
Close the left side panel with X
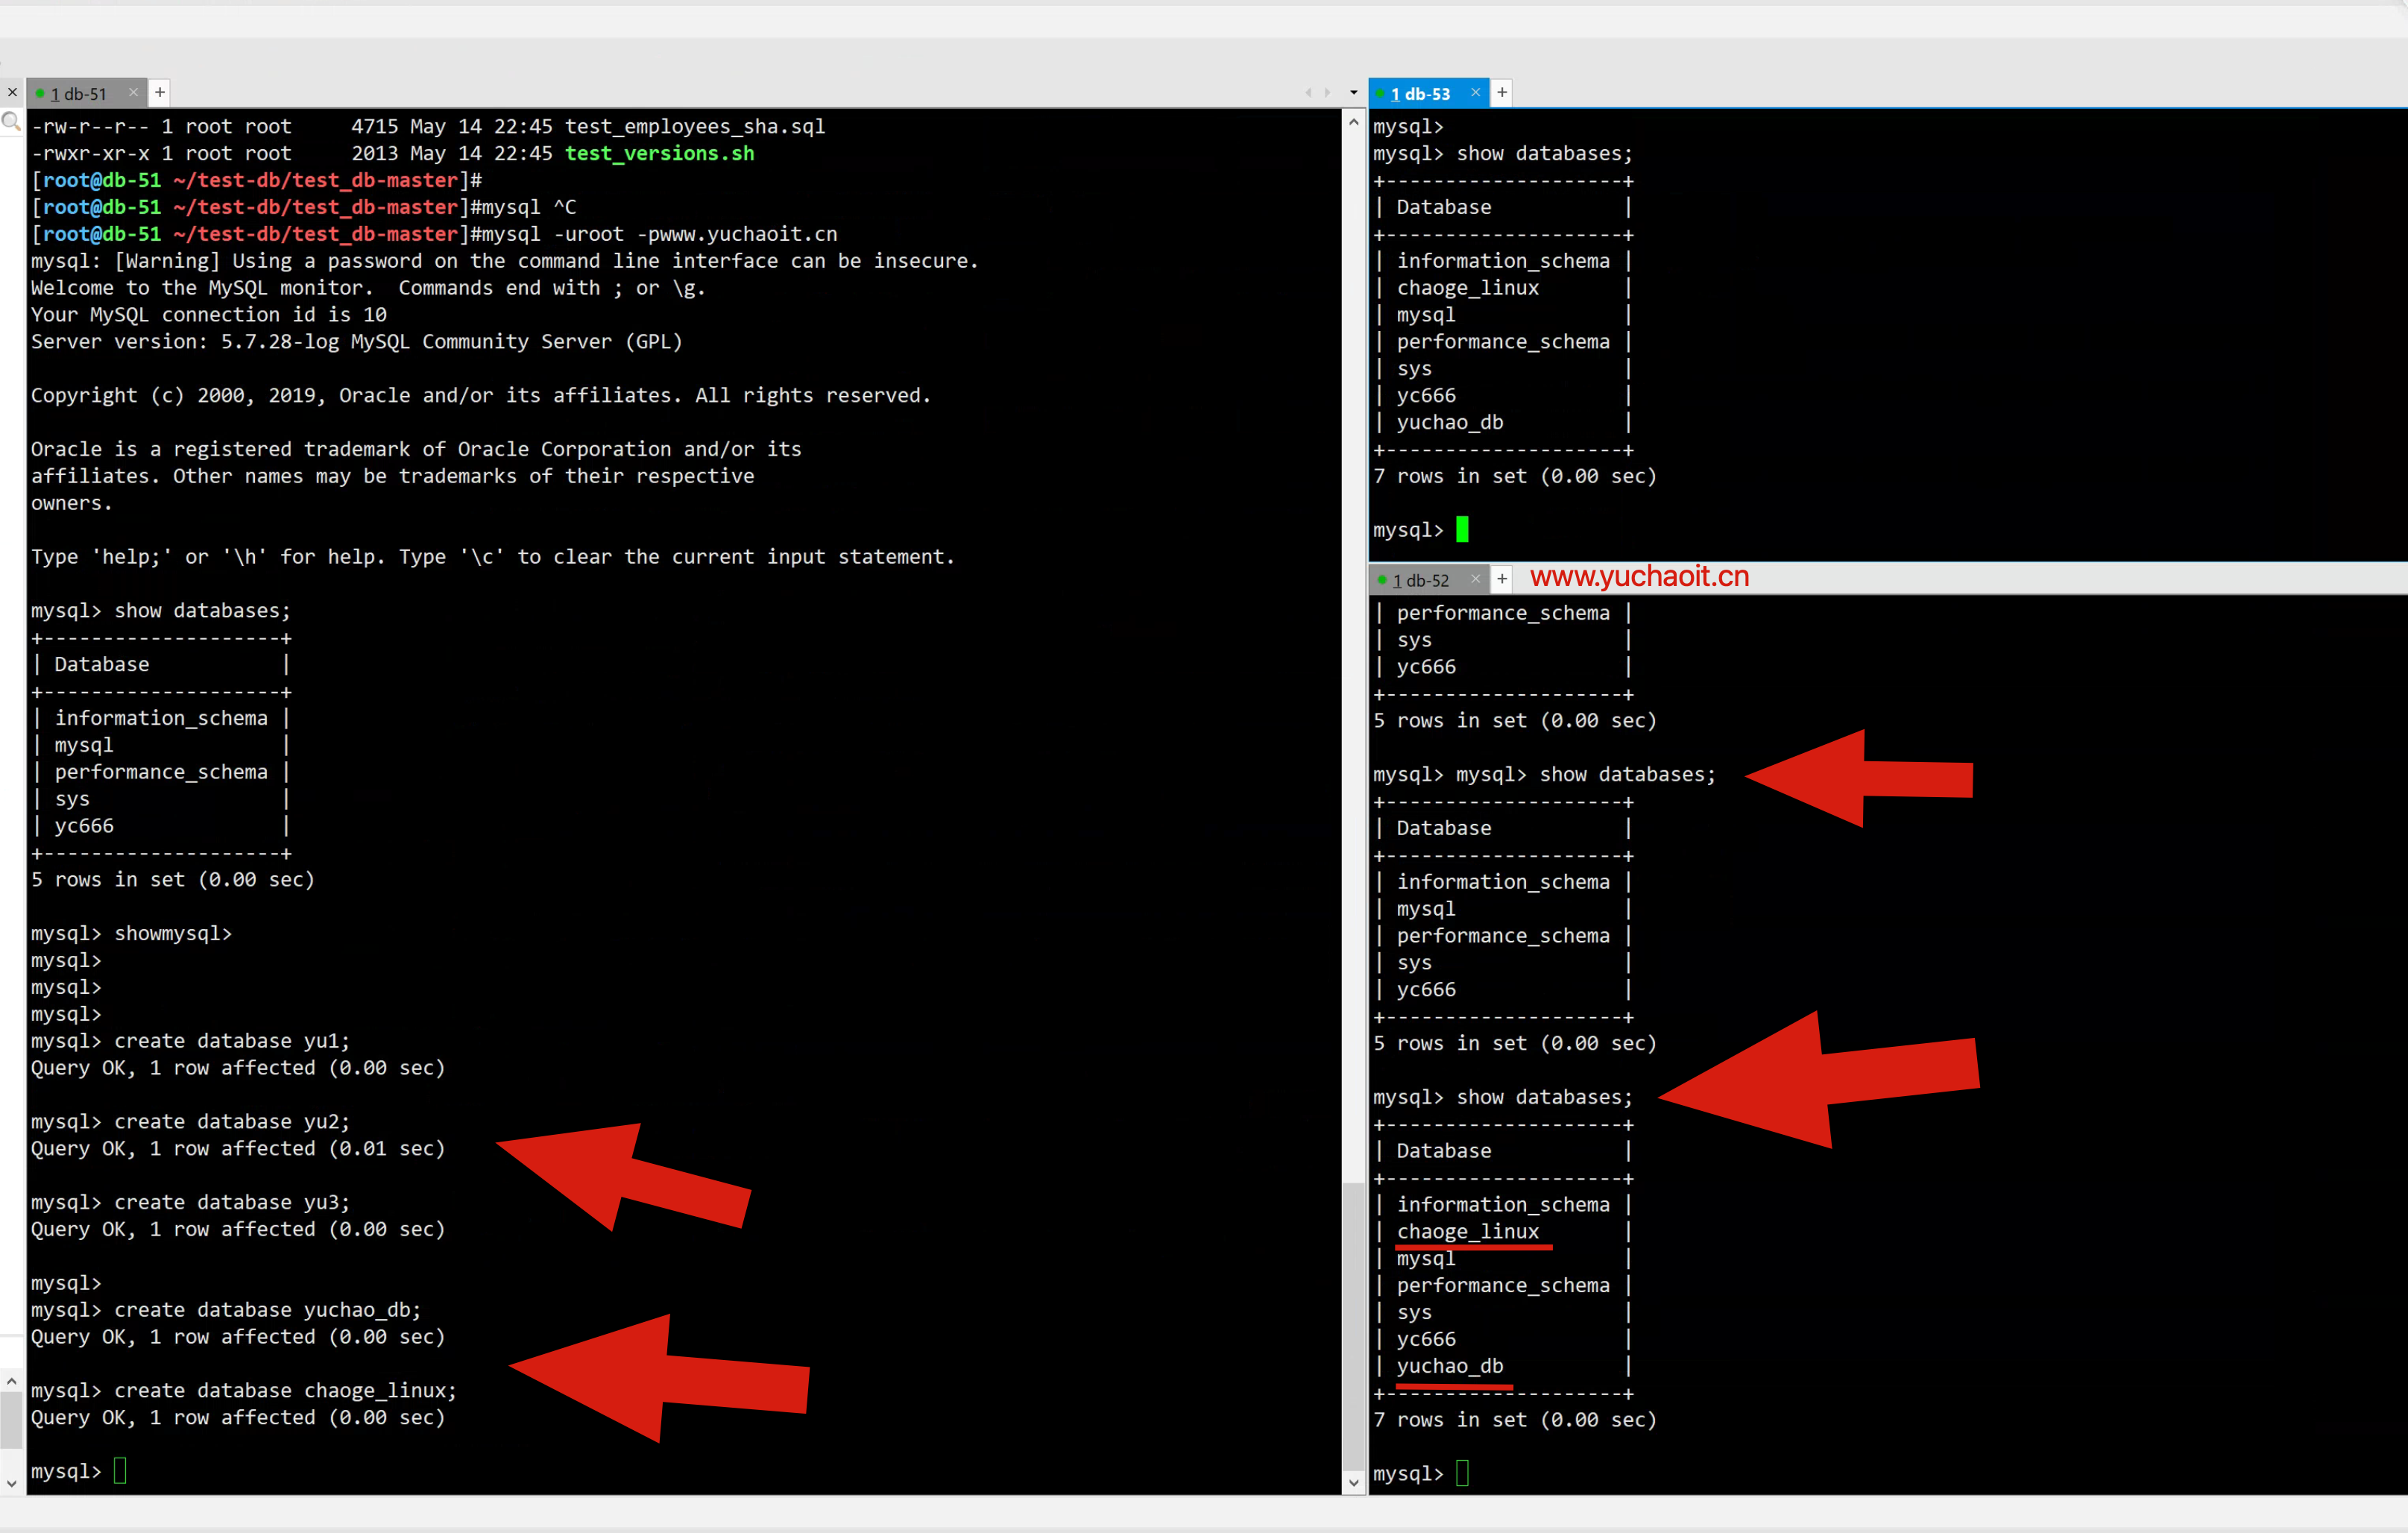[x=12, y=92]
